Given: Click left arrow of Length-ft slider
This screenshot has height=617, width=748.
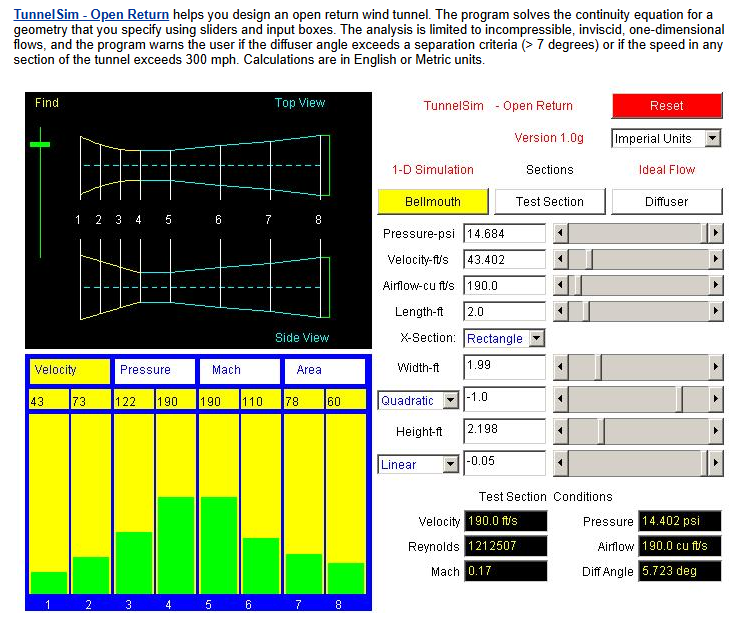Looking at the screenshot, I should coord(561,312).
